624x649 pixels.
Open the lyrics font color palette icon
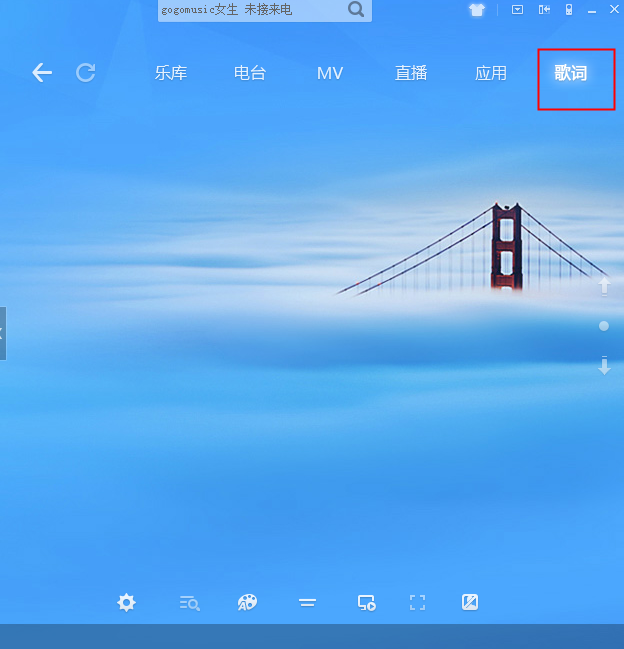(x=247, y=602)
